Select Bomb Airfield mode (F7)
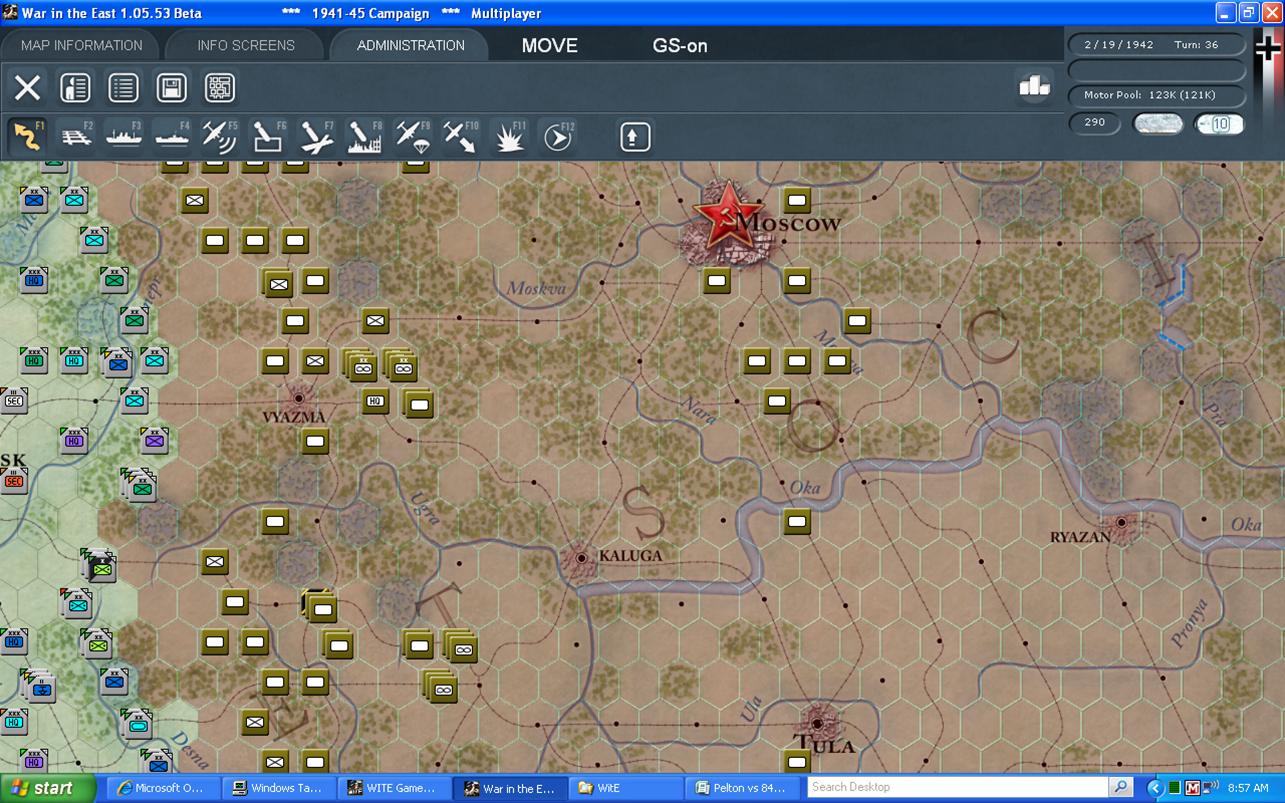Viewport: 1285px width, 803px height. tap(316, 137)
